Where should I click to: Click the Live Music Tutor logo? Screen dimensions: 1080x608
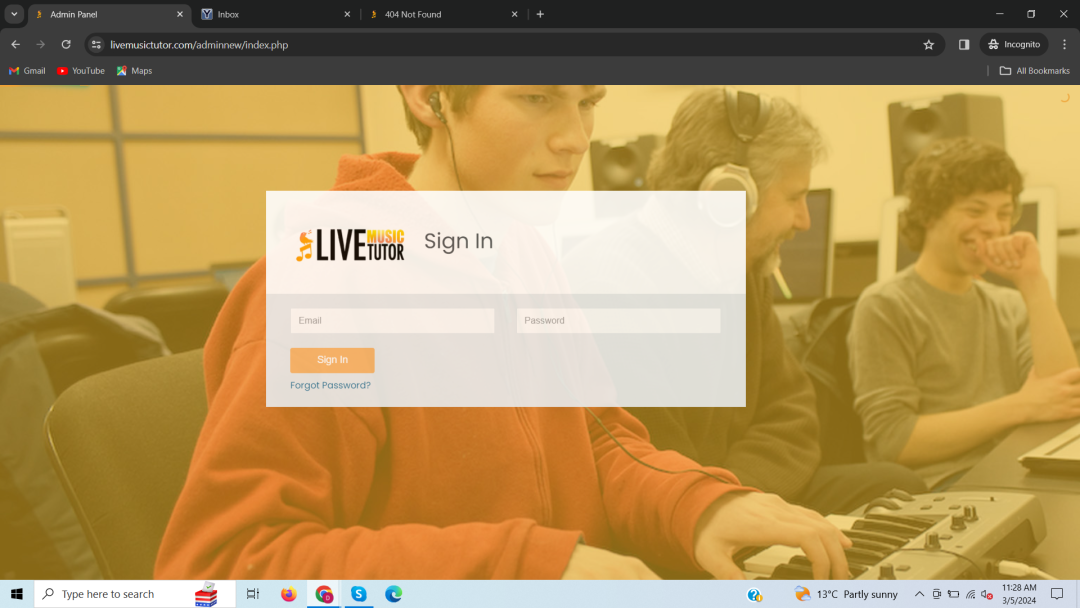click(x=350, y=243)
